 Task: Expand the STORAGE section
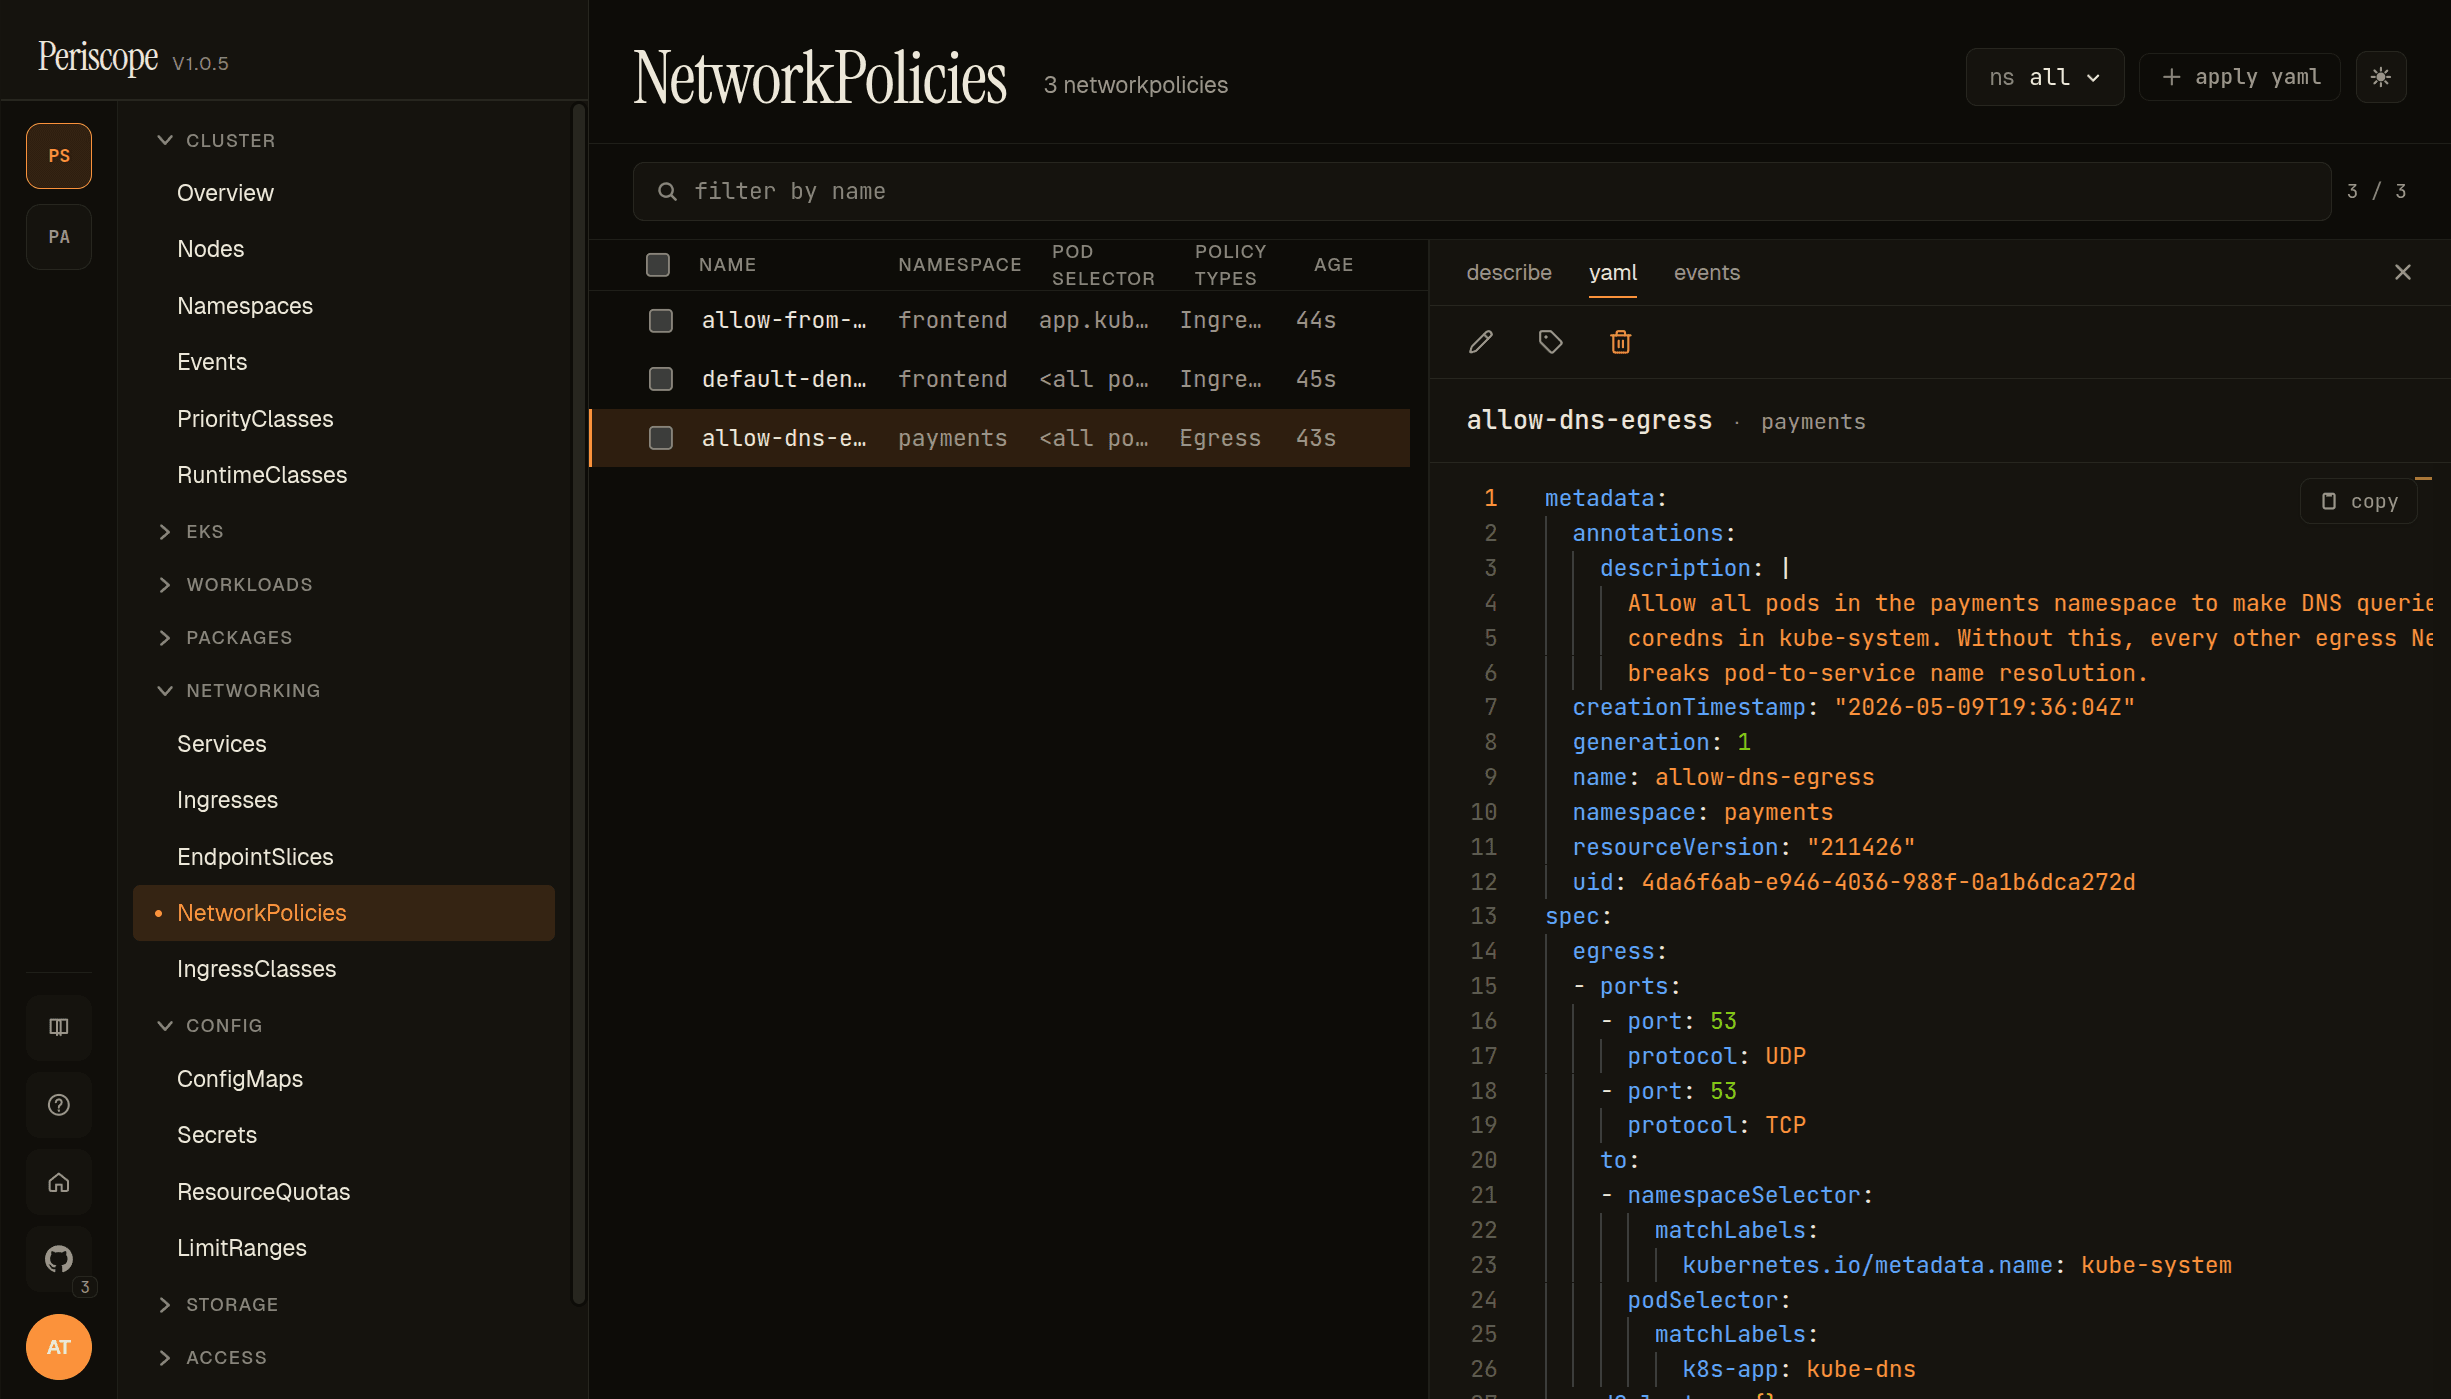pyautogui.click(x=219, y=1305)
